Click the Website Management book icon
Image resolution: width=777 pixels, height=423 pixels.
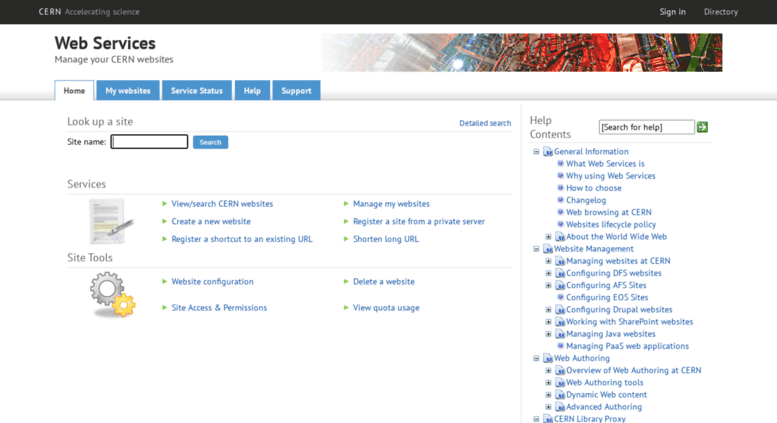tap(548, 249)
